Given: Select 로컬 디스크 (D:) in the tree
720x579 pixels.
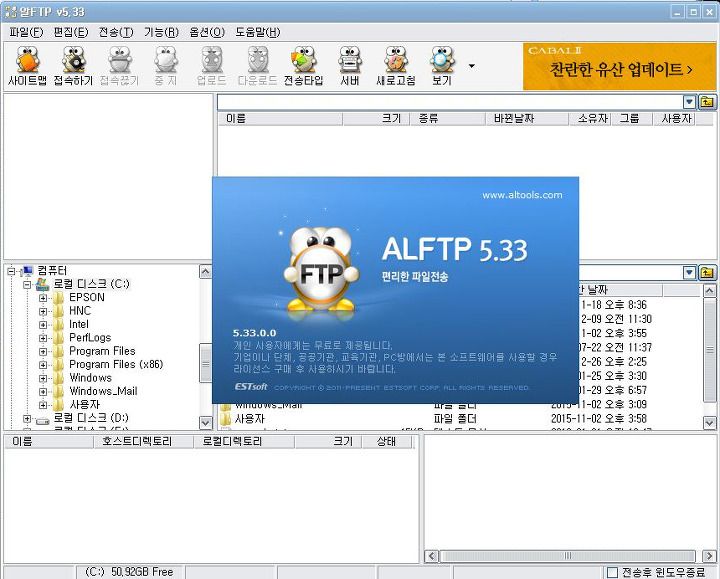Looking at the screenshot, I should (x=91, y=418).
